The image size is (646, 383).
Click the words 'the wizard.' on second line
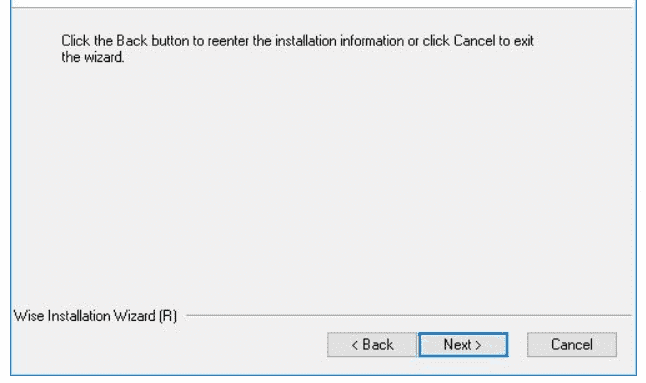[x=93, y=57]
